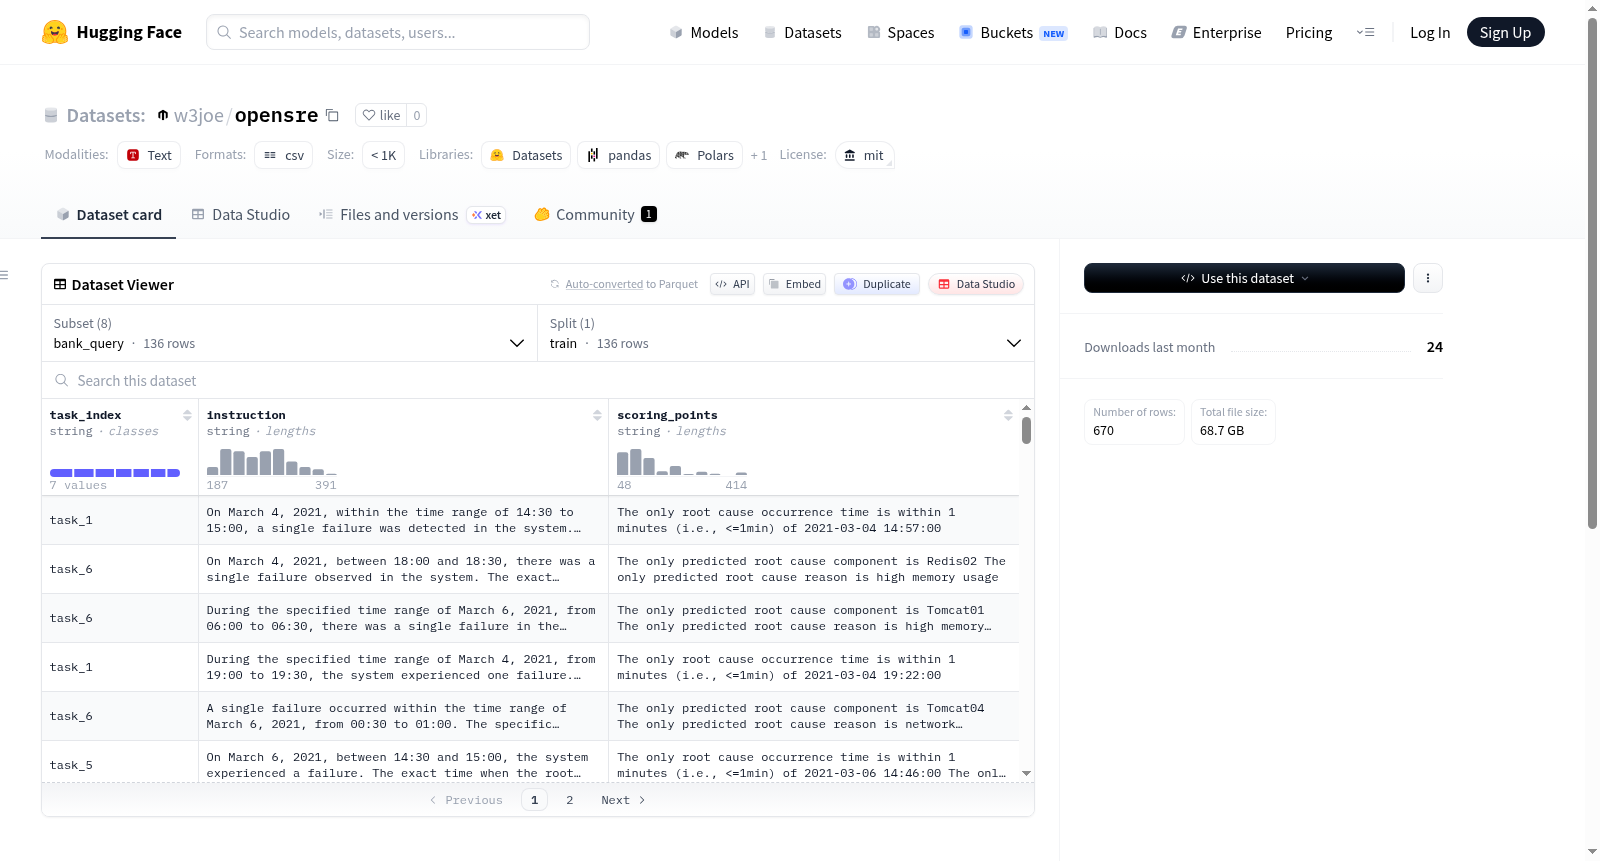This screenshot has height=861, width=1600.
Task: Select the cell 'On March 4, 2021, within the time range'
Action: 403,520
